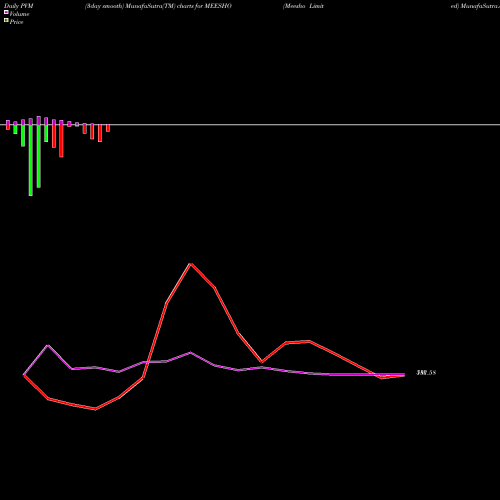500x500 pixels.
Task: Click the 'charts for MEESHO' heading text
Action: pos(204,6)
